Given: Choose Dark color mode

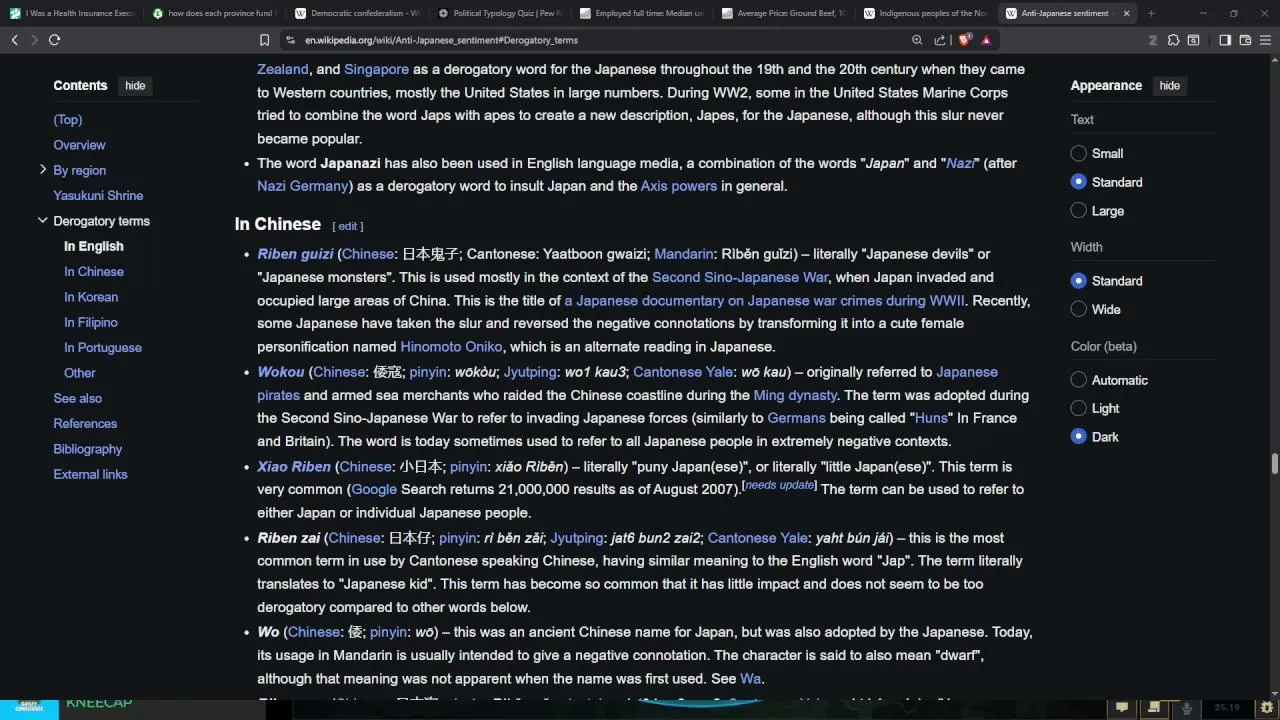Looking at the screenshot, I should pos(1078,436).
